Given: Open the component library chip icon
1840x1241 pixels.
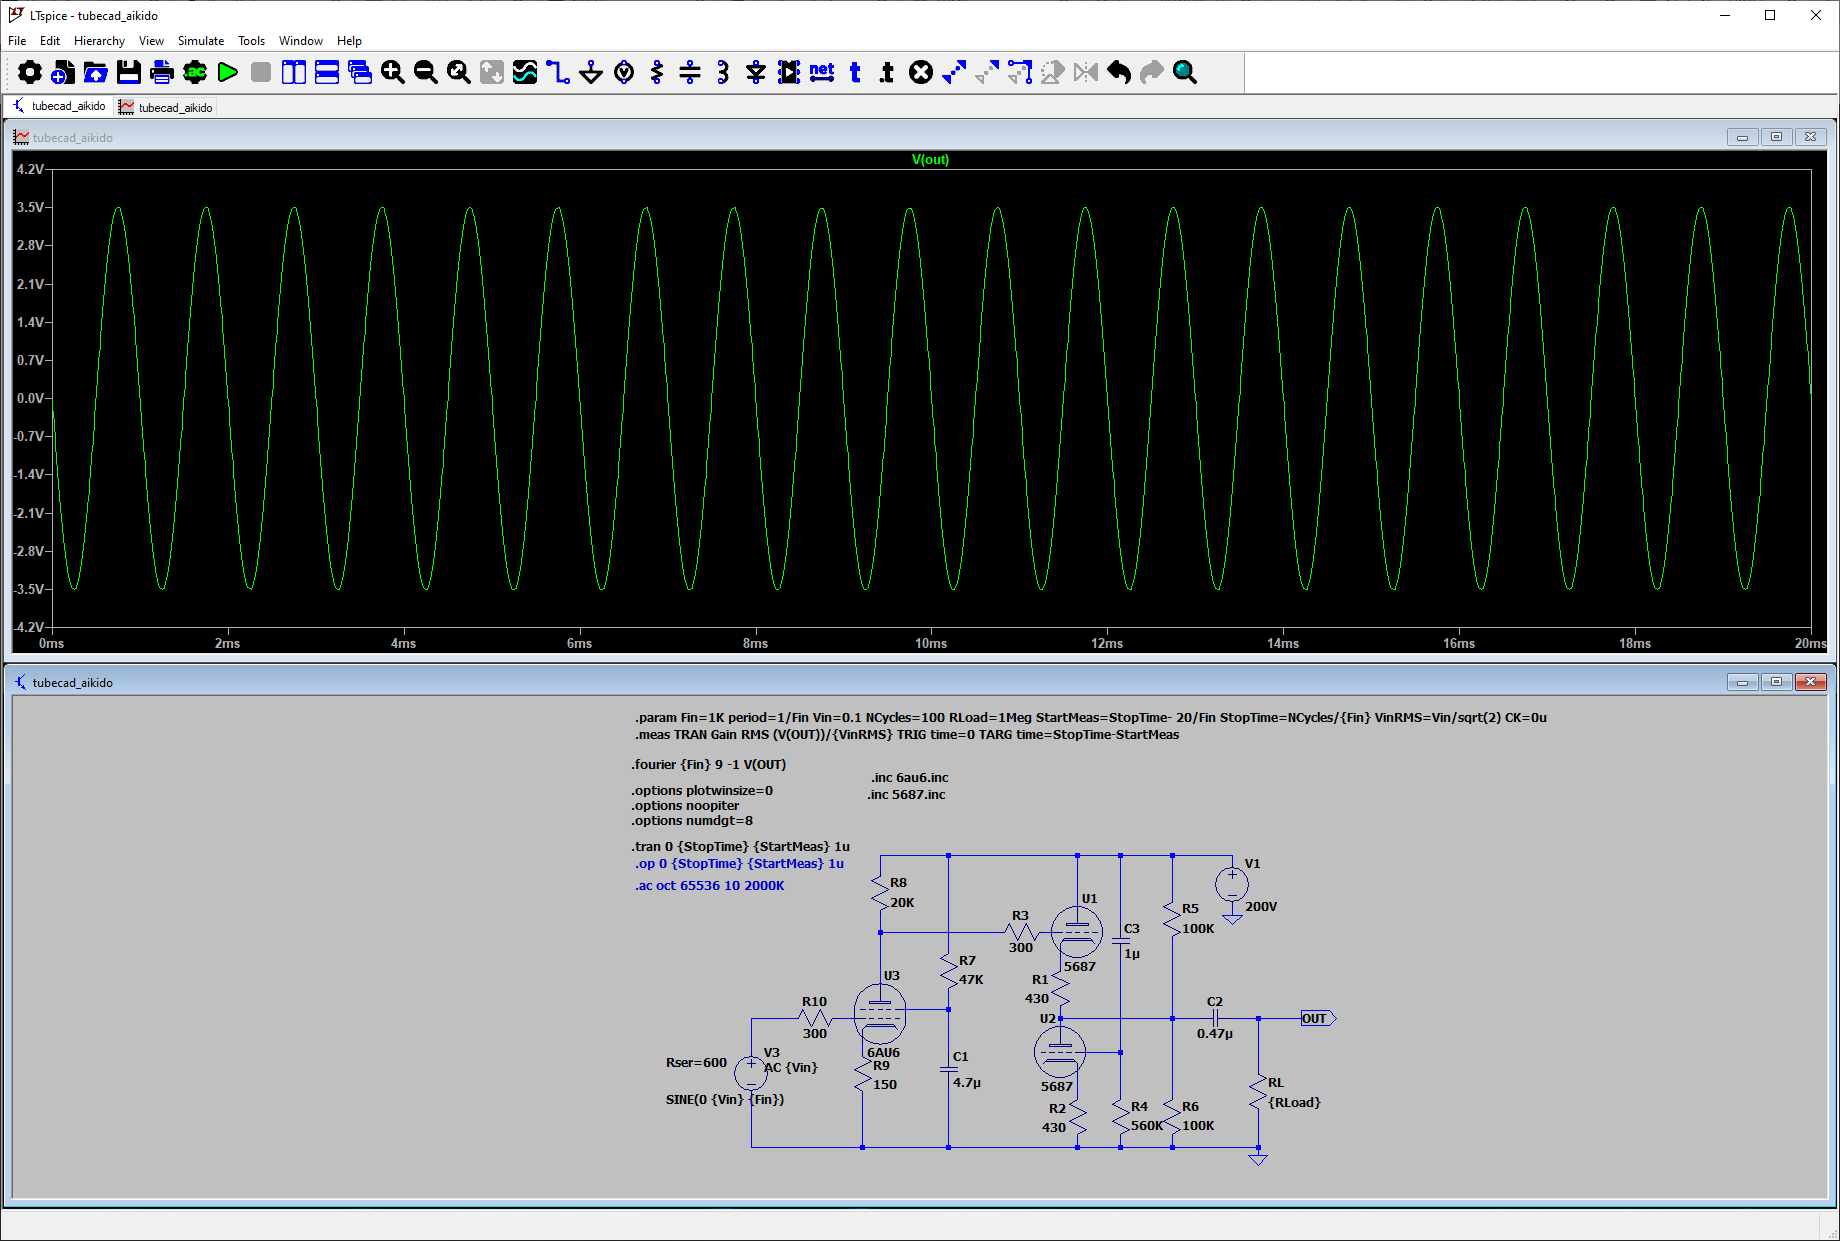Looking at the screenshot, I should click(789, 72).
